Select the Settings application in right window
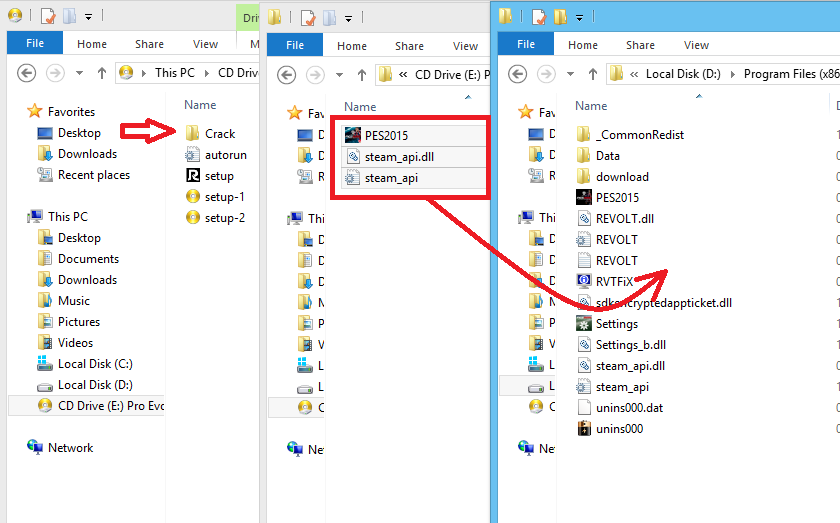The height and width of the screenshot is (523, 840). [608, 324]
